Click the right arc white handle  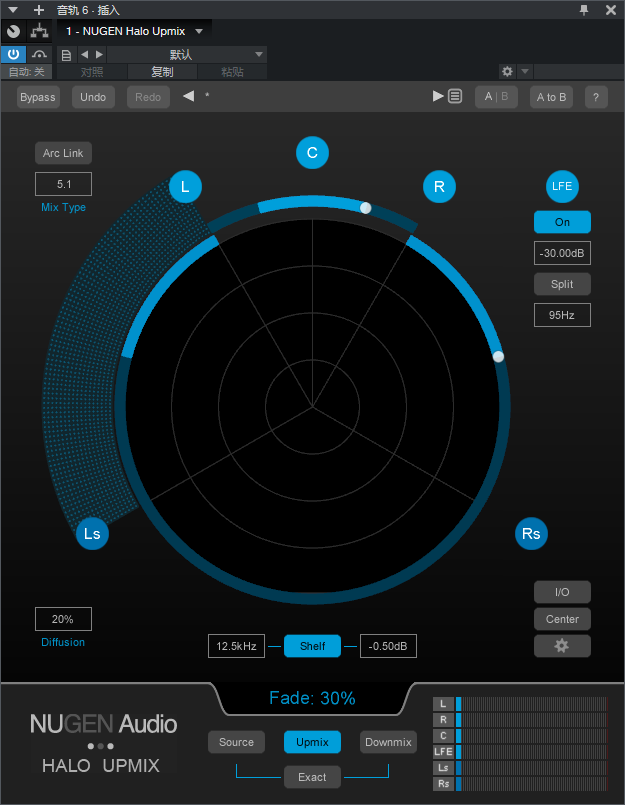498,356
